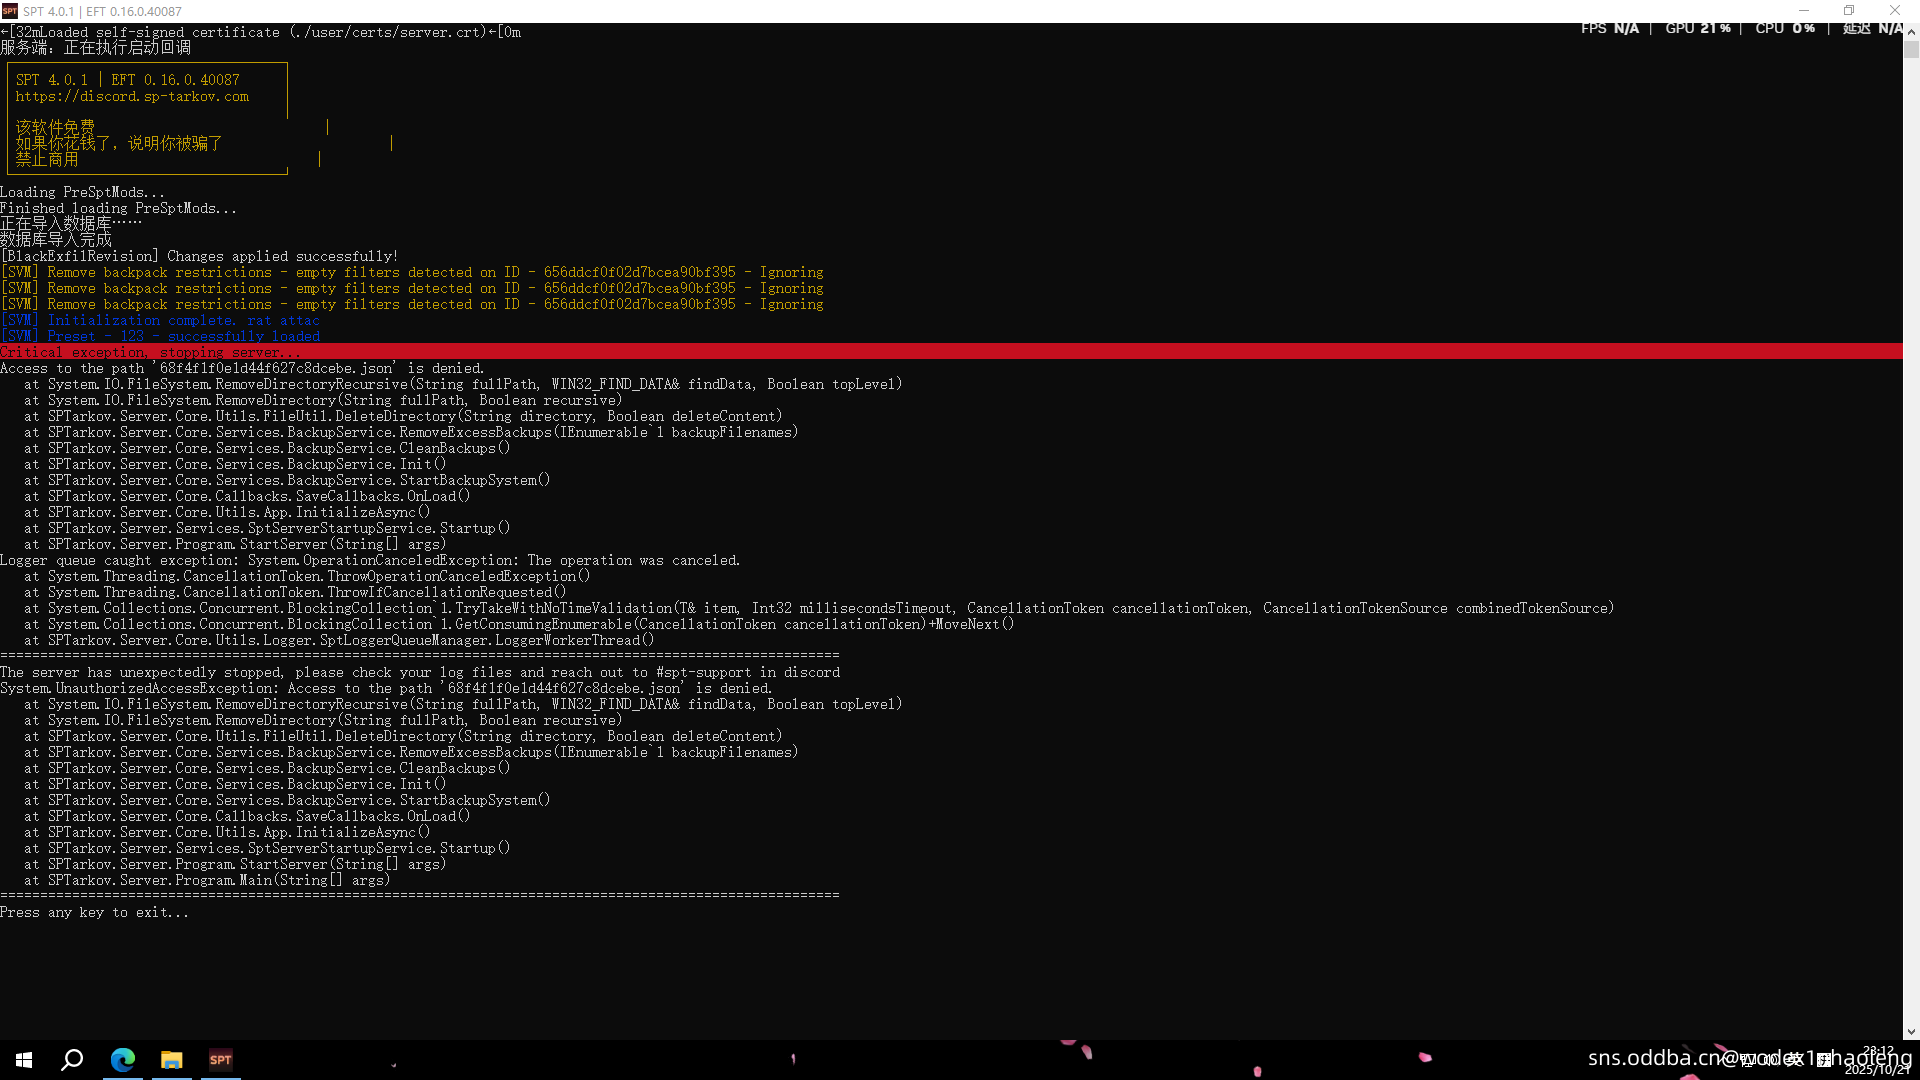1920x1080 pixels.
Task: Click the discord.sp-tarkov.com link text
Action: 132,97
